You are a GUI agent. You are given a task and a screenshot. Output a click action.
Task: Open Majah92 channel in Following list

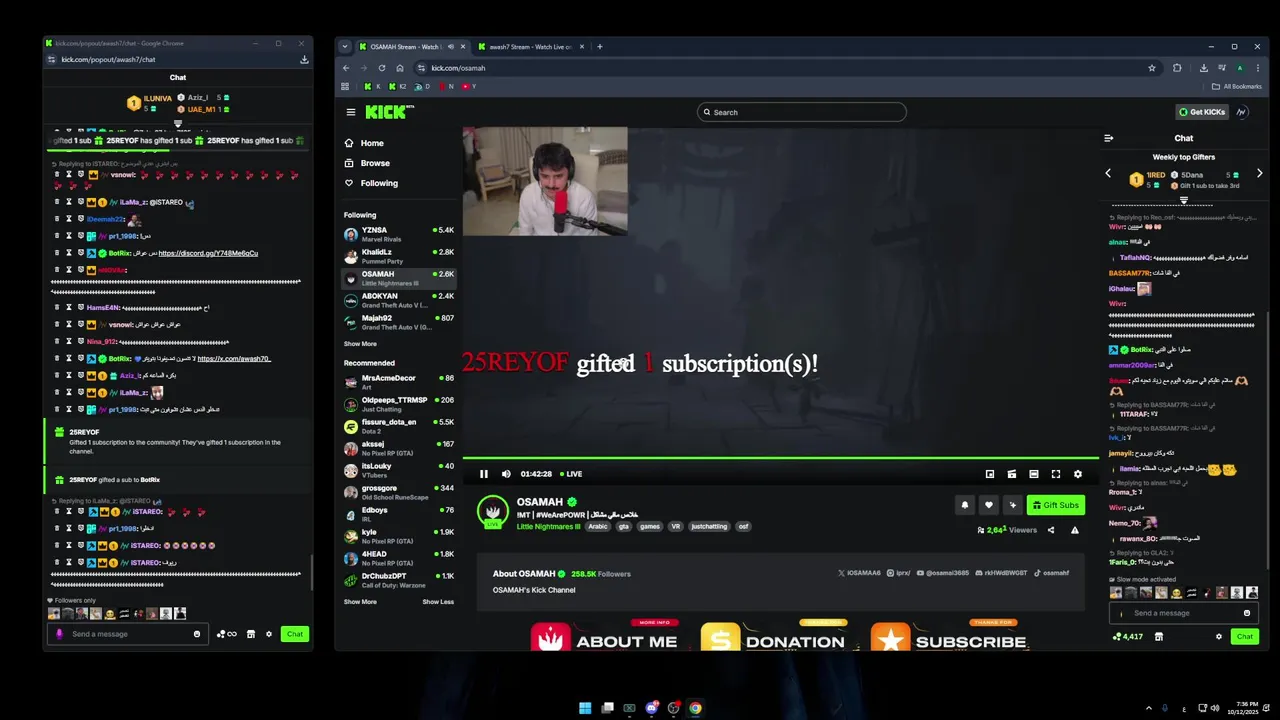pyautogui.click(x=399, y=322)
